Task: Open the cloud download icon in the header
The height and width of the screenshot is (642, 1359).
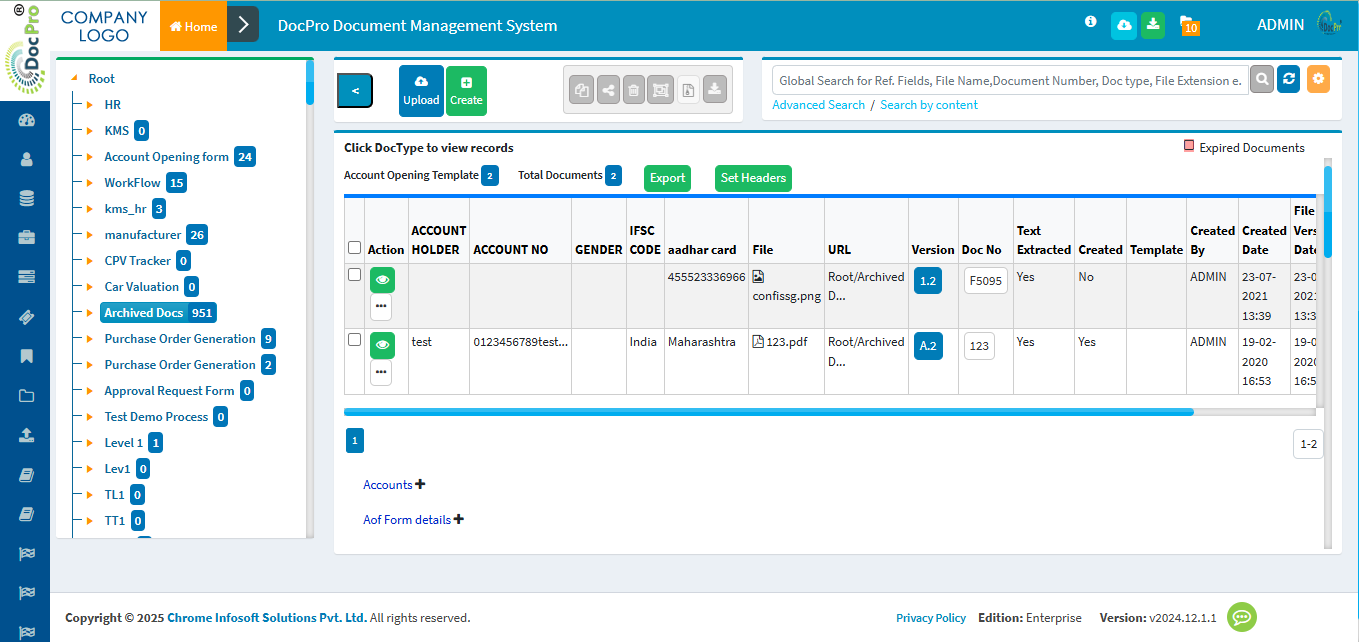Action: (x=1123, y=25)
